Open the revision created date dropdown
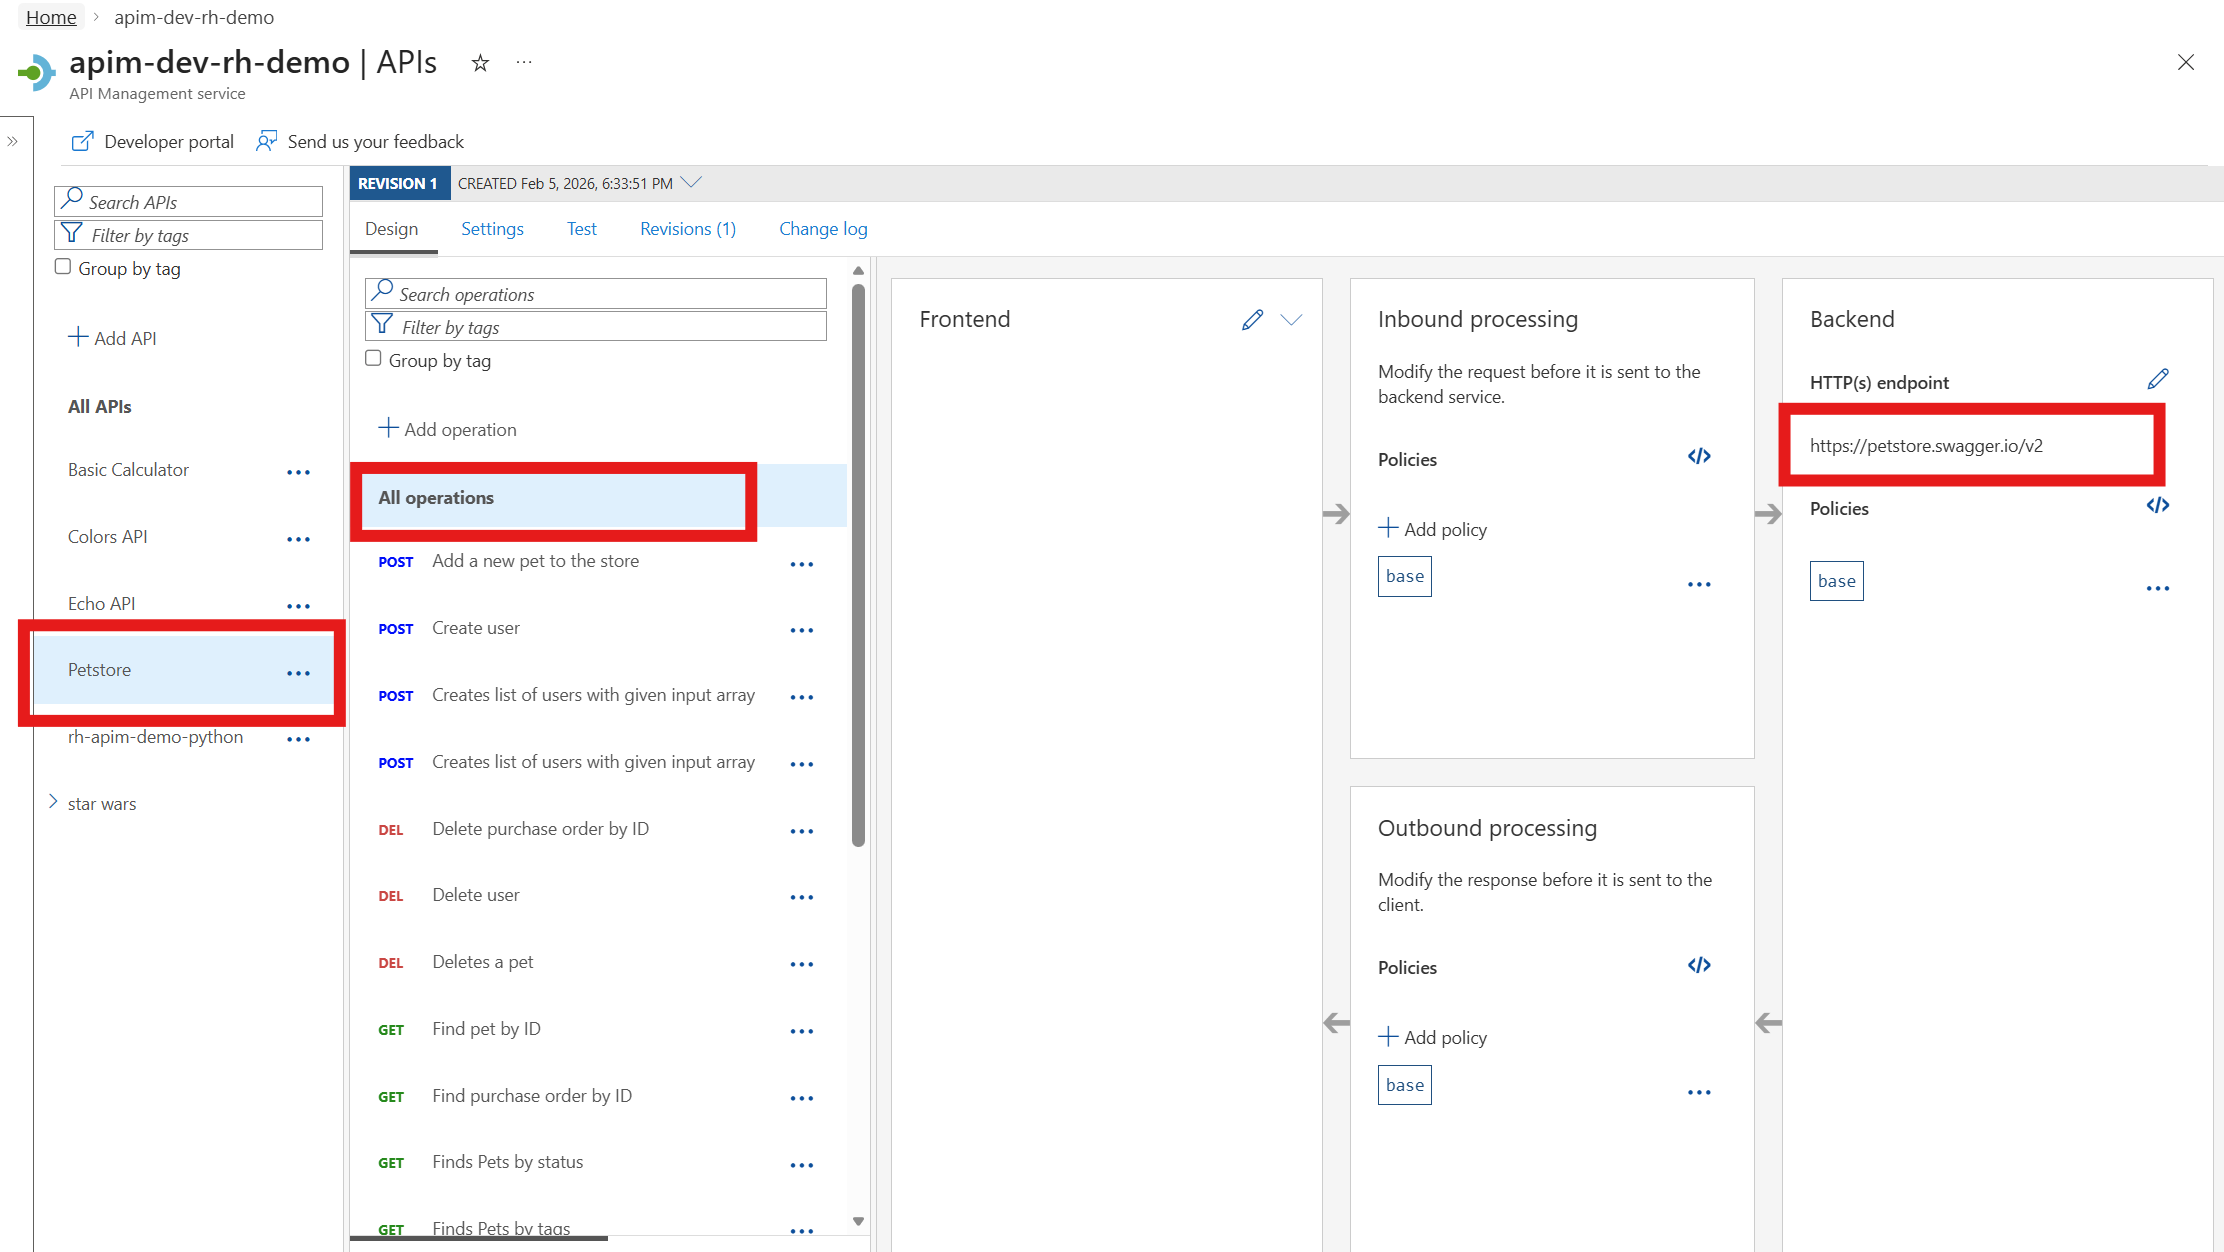The height and width of the screenshot is (1252, 2224). pos(691,182)
